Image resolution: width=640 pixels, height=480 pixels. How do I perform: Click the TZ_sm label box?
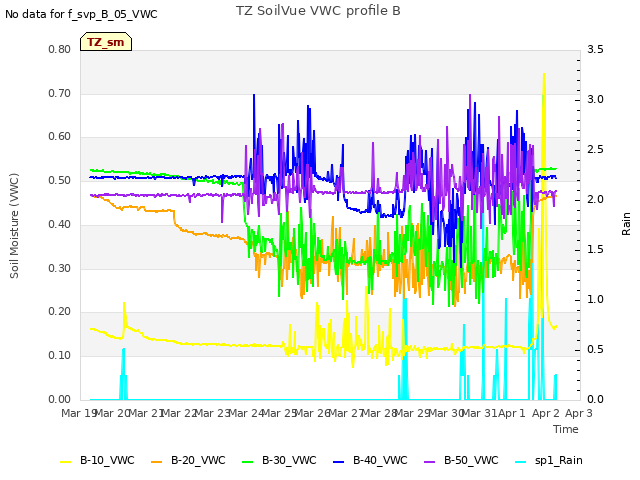[x=106, y=42]
